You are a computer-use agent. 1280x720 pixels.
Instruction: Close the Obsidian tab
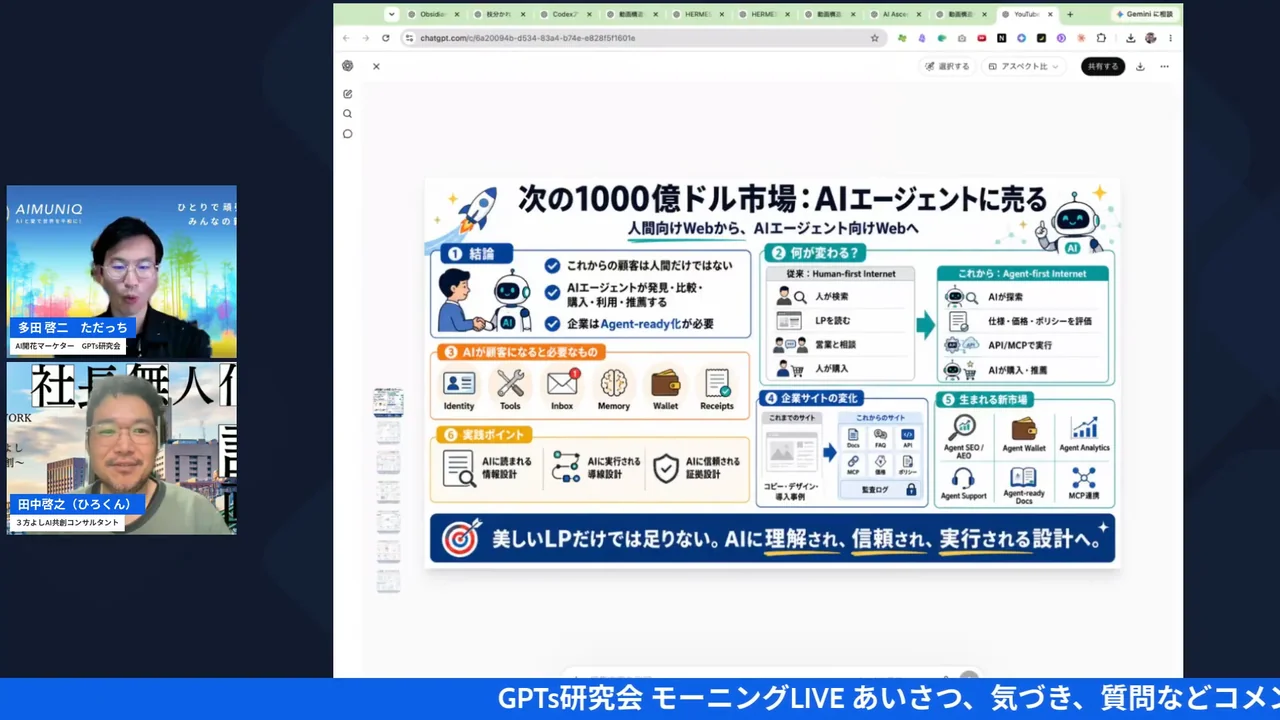(457, 14)
